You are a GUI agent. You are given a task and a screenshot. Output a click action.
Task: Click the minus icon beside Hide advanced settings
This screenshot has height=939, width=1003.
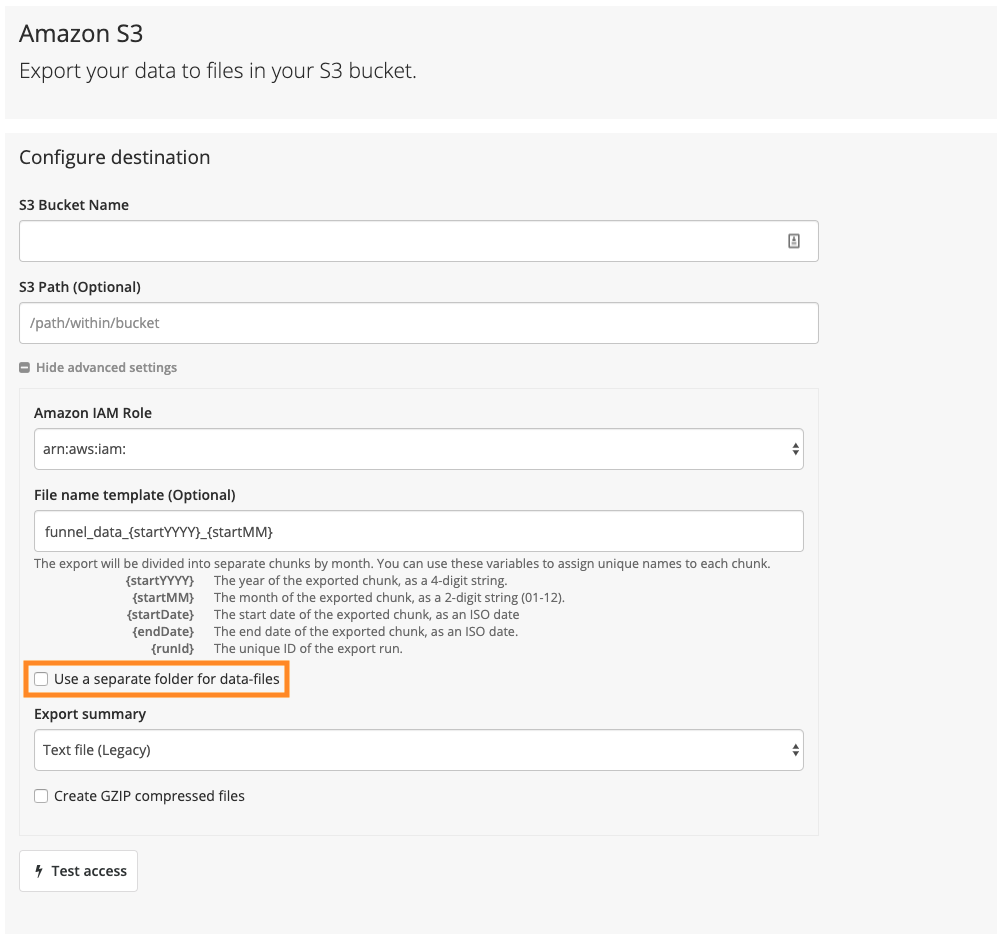pos(24,368)
